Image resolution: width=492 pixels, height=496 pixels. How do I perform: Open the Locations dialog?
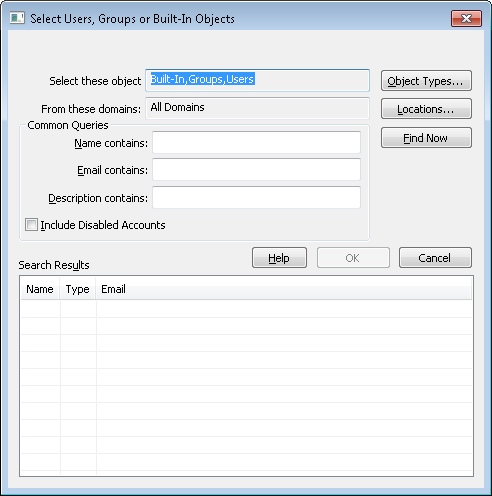(426, 109)
